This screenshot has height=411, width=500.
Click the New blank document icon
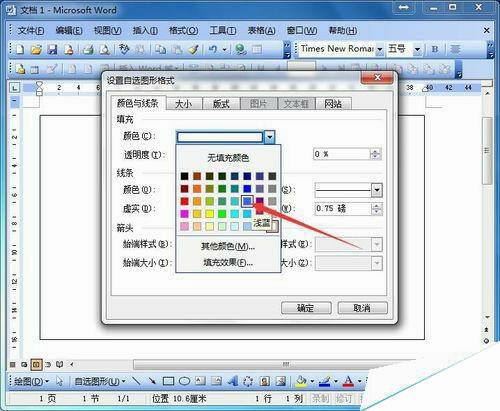[20, 50]
